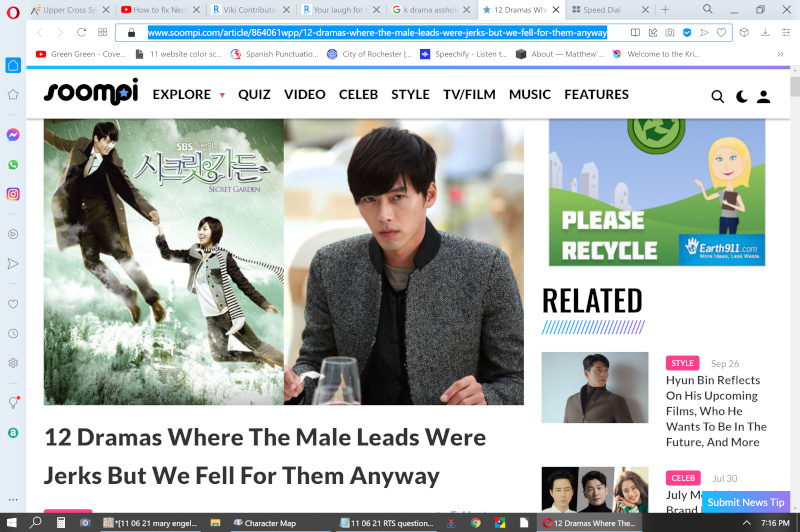
Task: Open the City of Rochester bookmark
Action: pos(369,54)
